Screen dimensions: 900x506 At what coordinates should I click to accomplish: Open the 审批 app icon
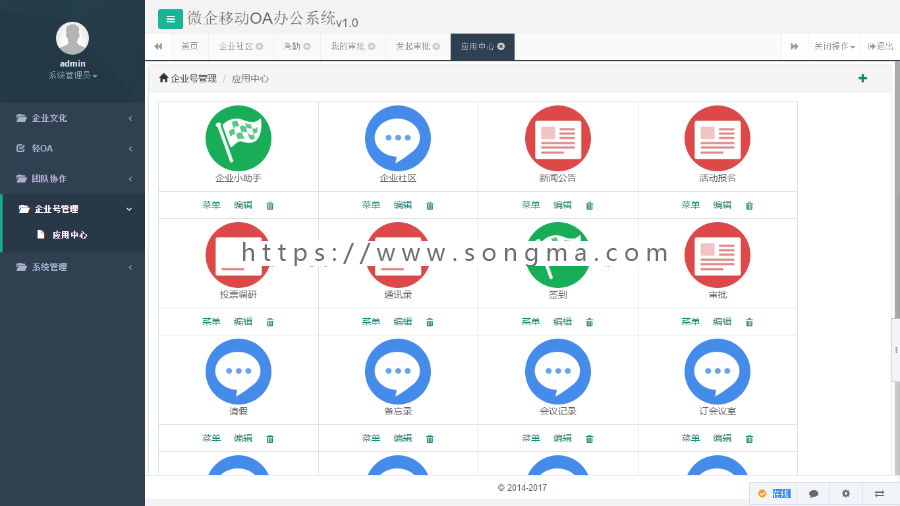717,255
